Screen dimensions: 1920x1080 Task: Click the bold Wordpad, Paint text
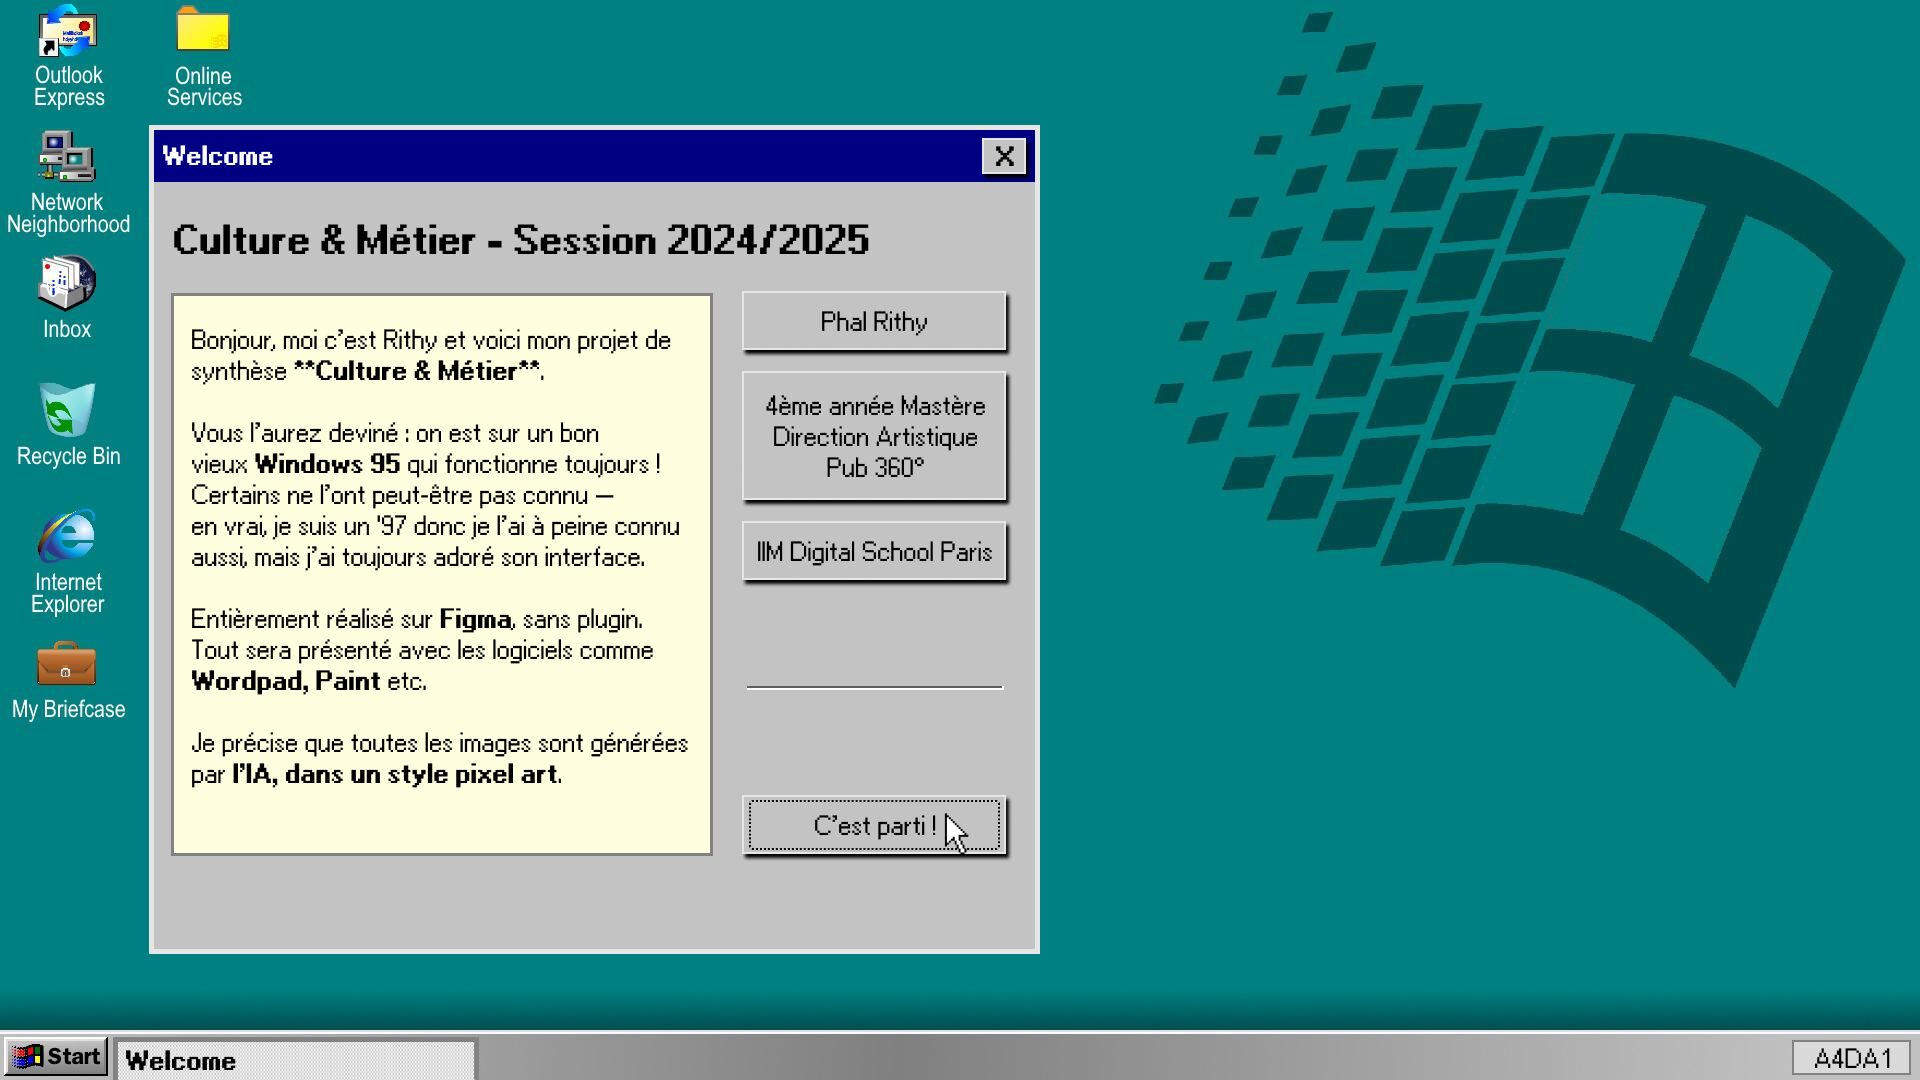pyautogui.click(x=285, y=681)
